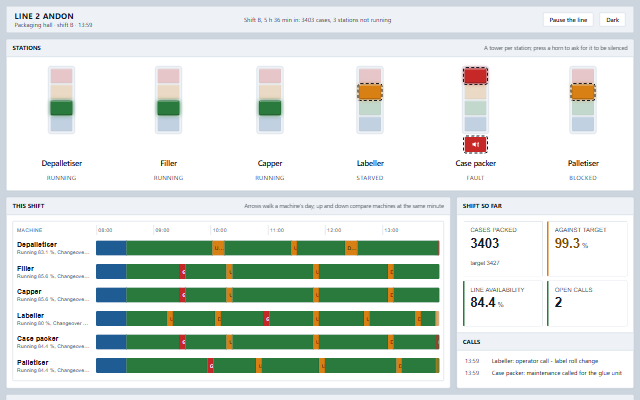This screenshot has height=400, width=640.
Task: Open the Labeller label roll change call
Action: click(545, 361)
